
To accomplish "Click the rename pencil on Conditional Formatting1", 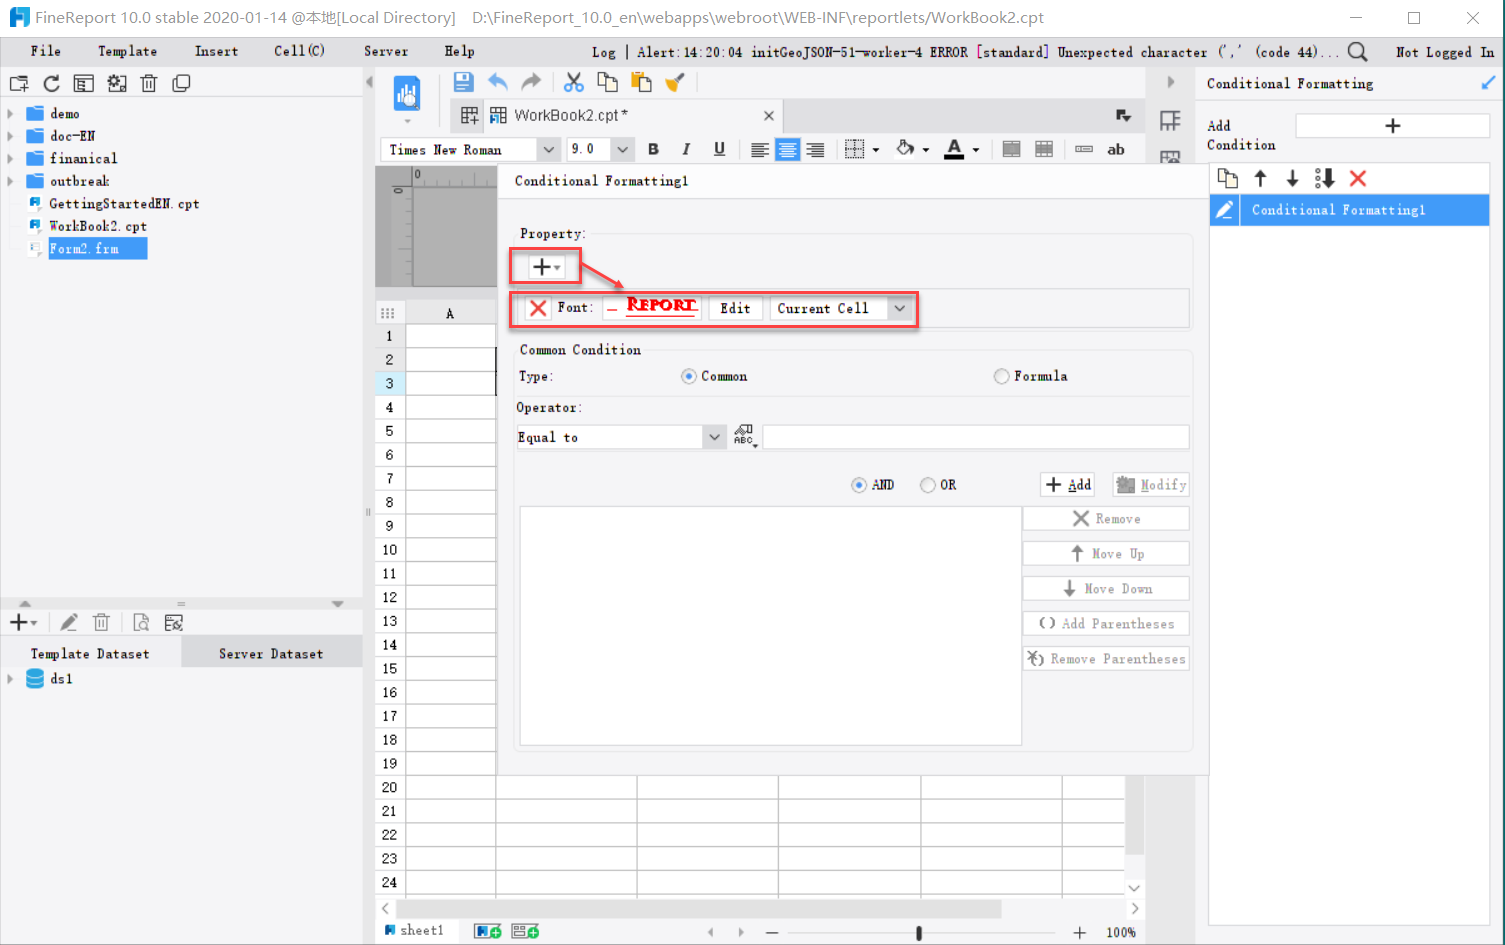I will [x=1224, y=210].
